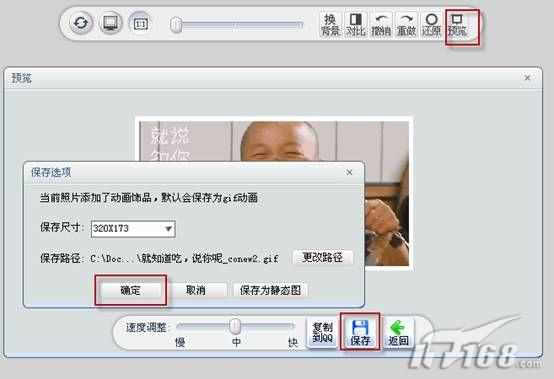Viewport: 554px width, 379px height.
Task: Choose 保存为静态图 button
Action: tap(270, 290)
